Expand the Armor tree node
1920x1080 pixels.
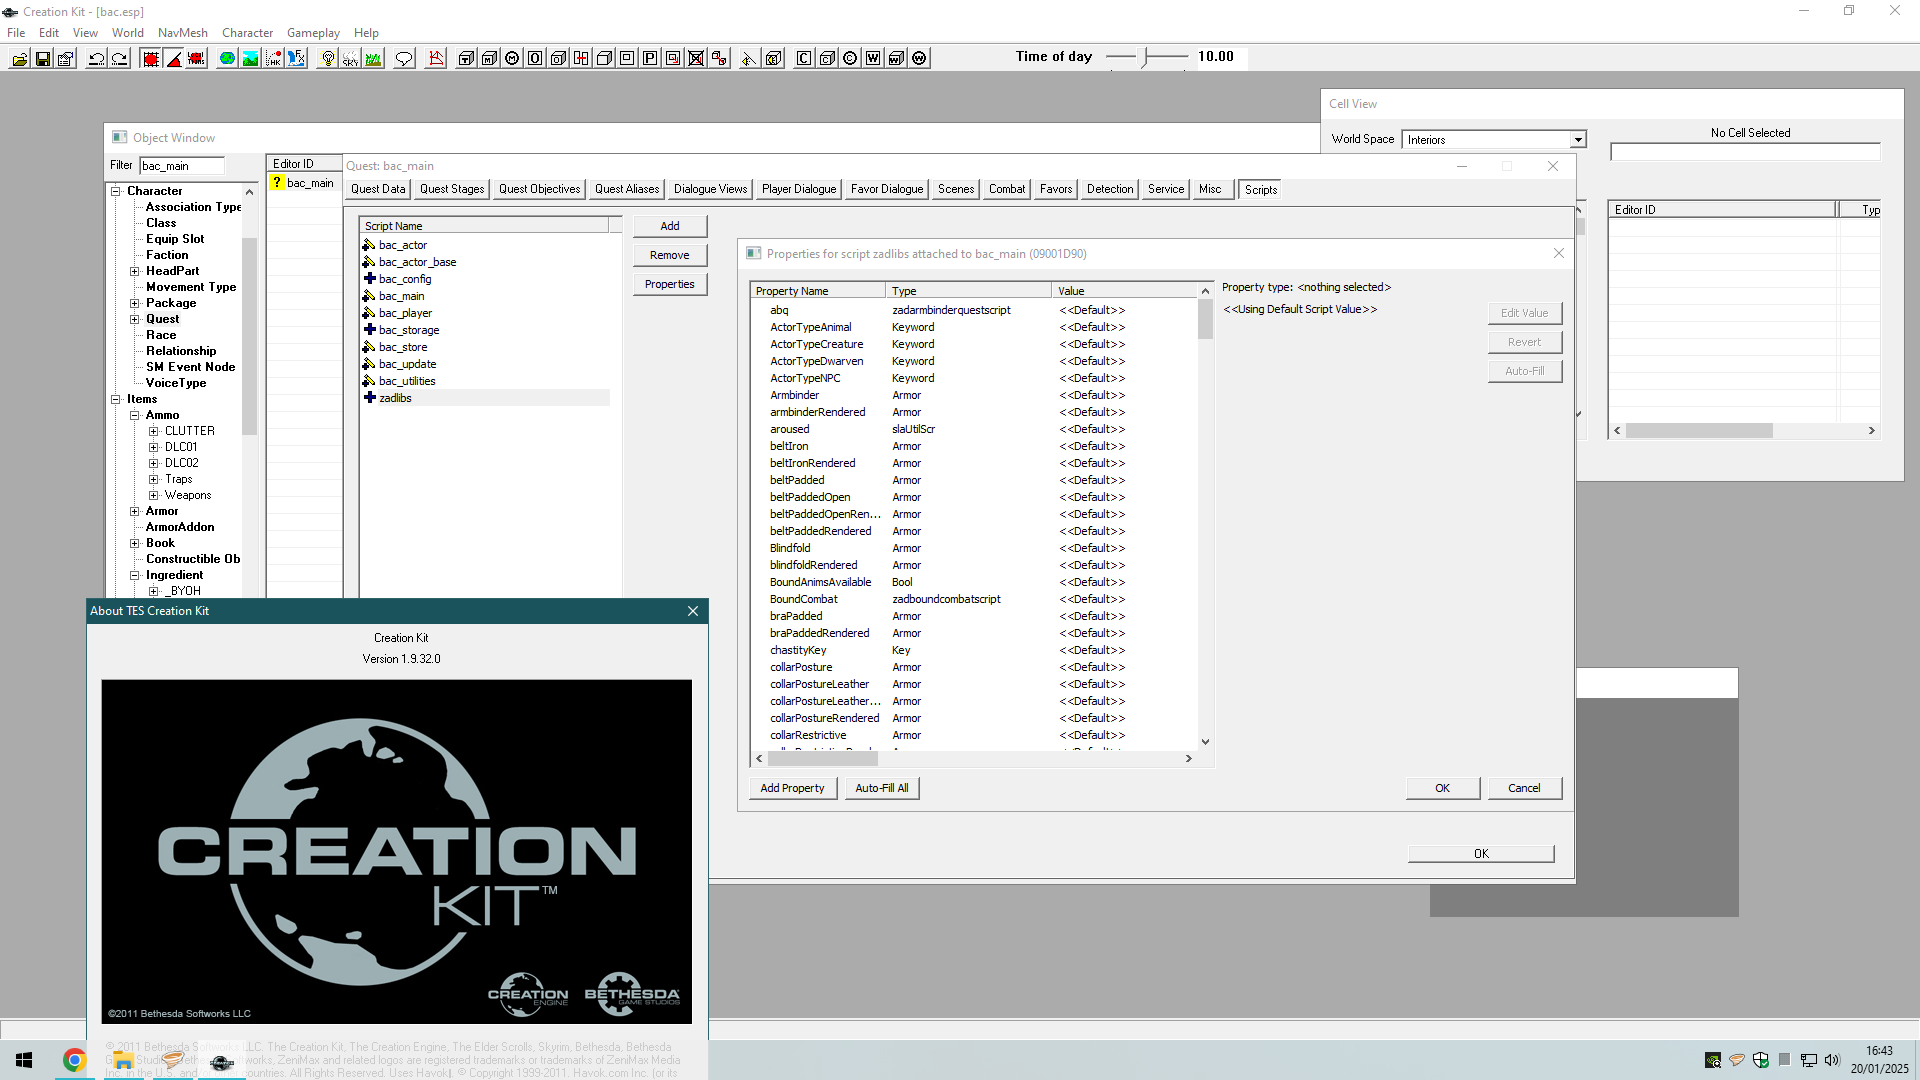[x=135, y=511]
